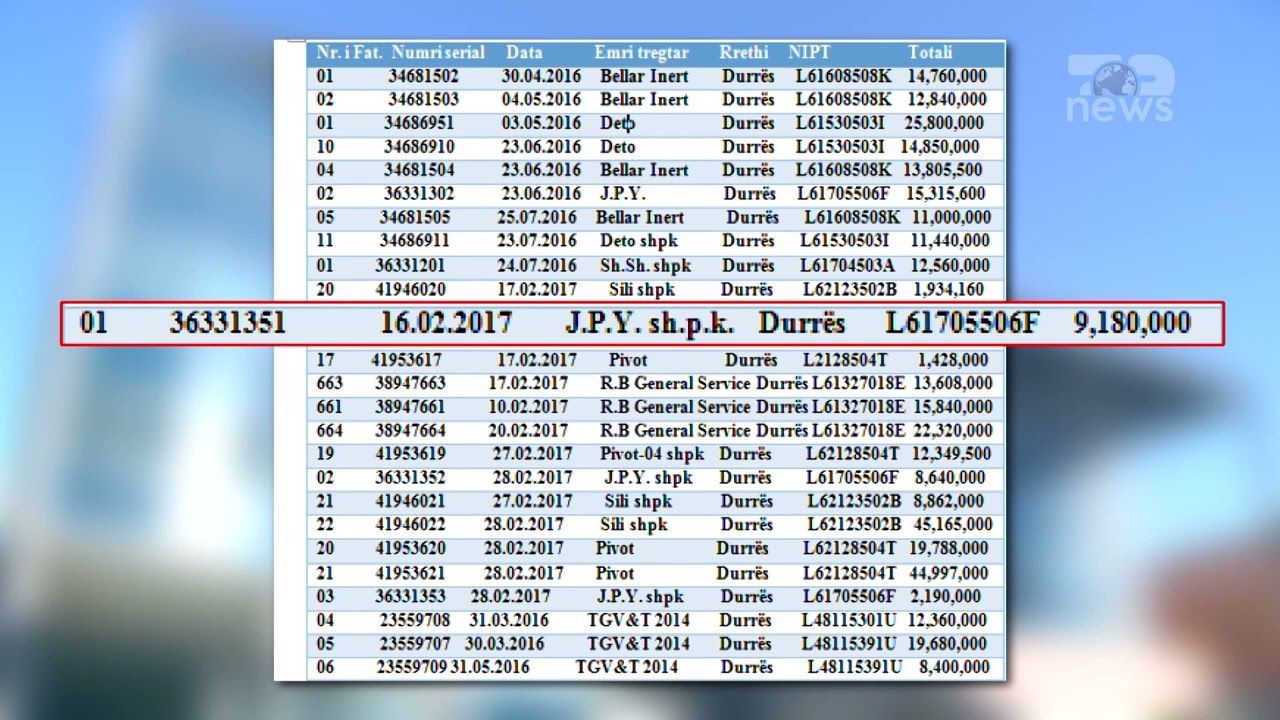Click trader name 'Pivot-04 shpk'

[x=652, y=454]
